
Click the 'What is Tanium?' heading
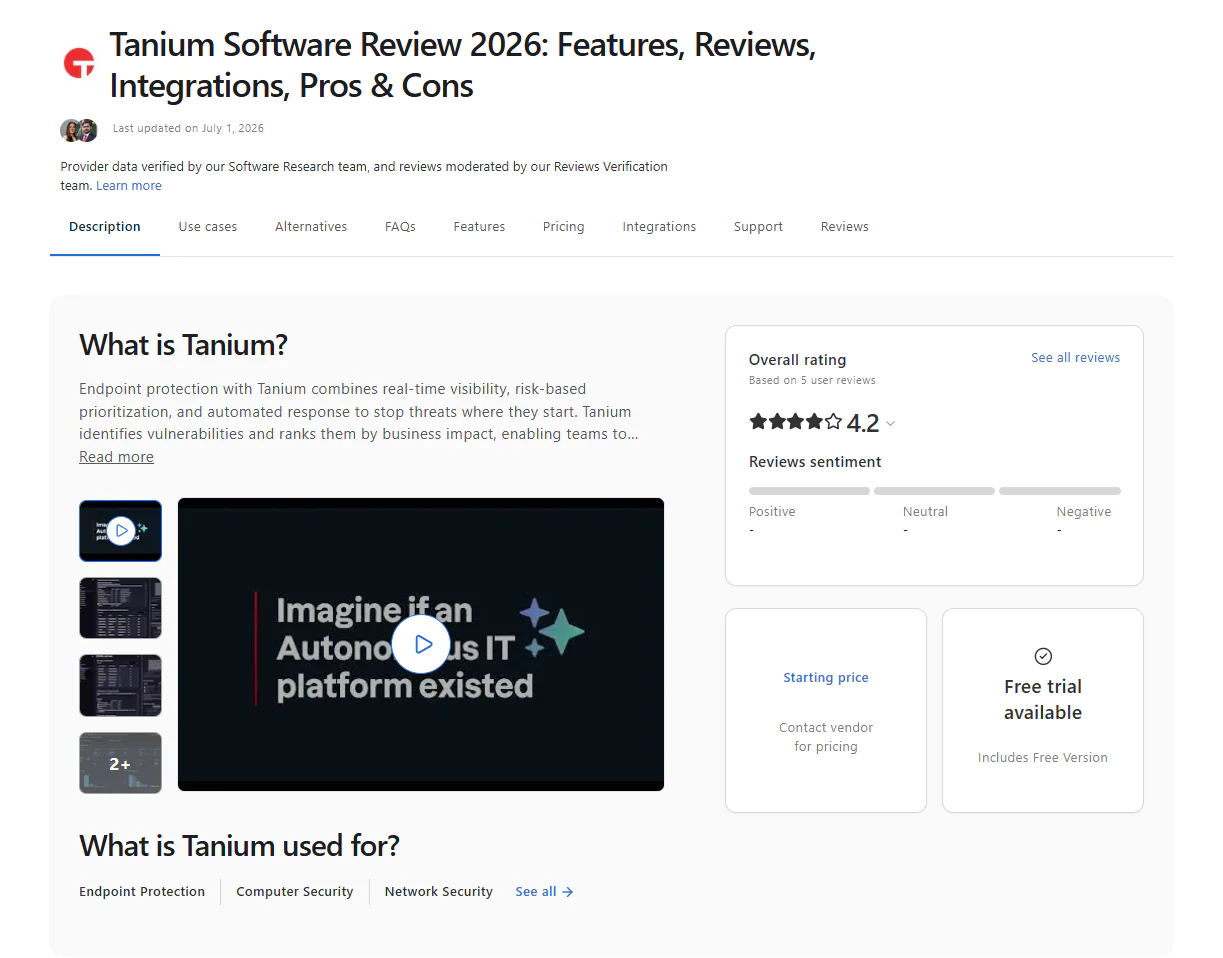[183, 346]
